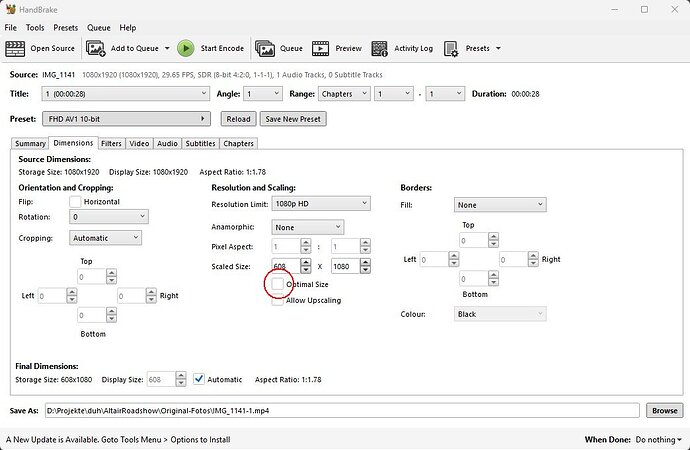Open the border Colour dropdown

click(x=500, y=314)
